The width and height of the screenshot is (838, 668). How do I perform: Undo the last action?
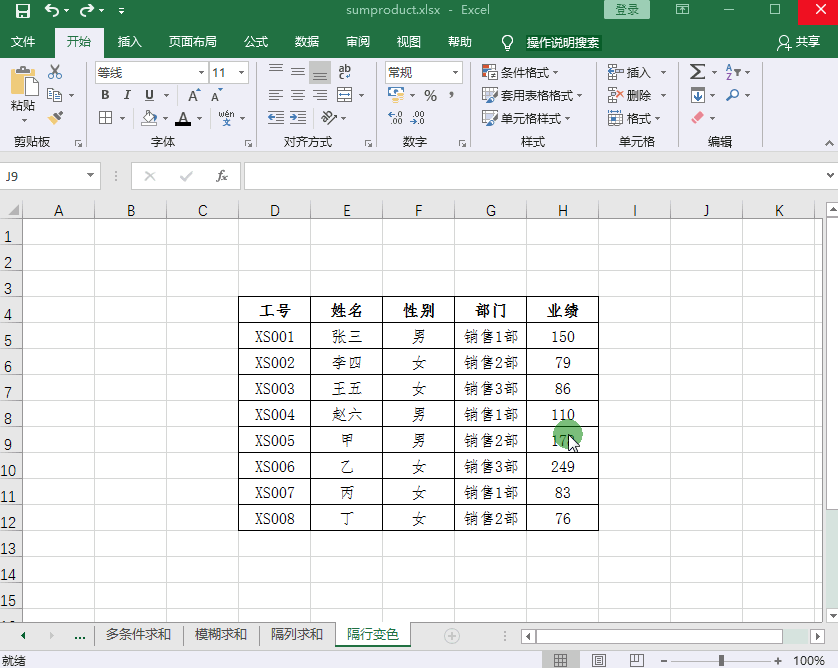tap(52, 10)
